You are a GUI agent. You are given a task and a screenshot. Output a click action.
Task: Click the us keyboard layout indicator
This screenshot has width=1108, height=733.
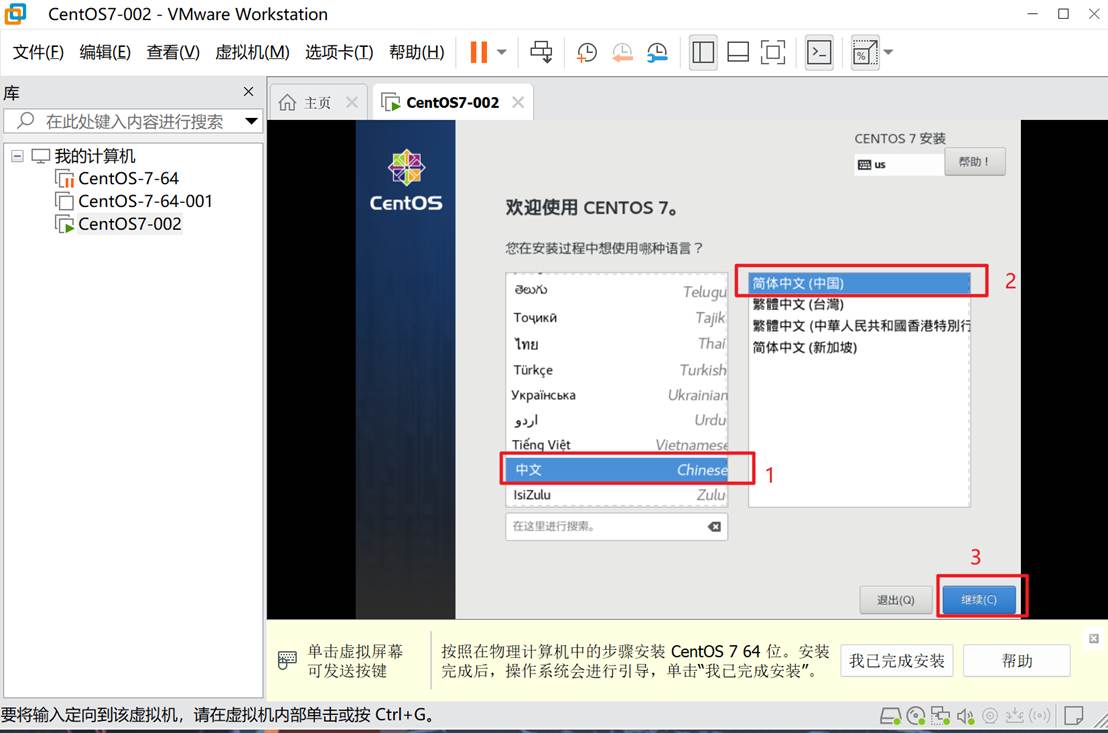(899, 165)
